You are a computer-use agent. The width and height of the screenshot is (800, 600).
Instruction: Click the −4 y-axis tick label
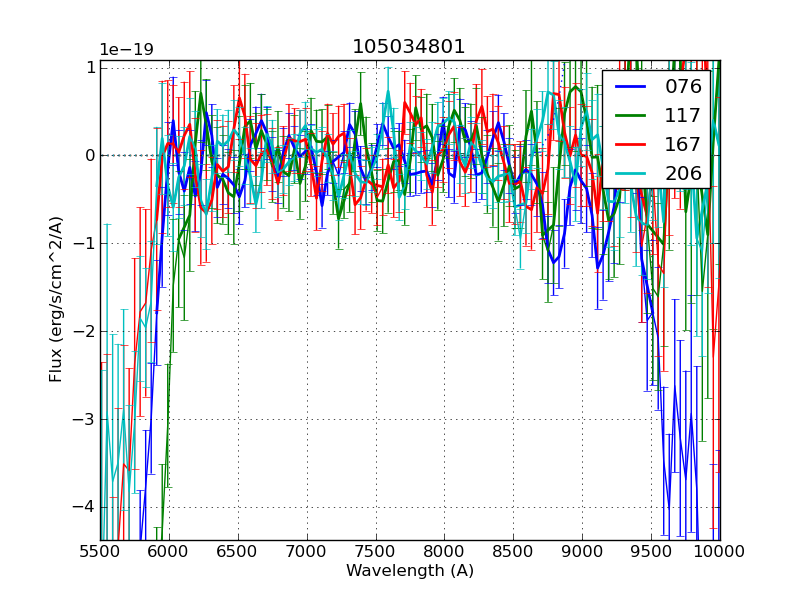pyautogui.click(x=83, y=507)
